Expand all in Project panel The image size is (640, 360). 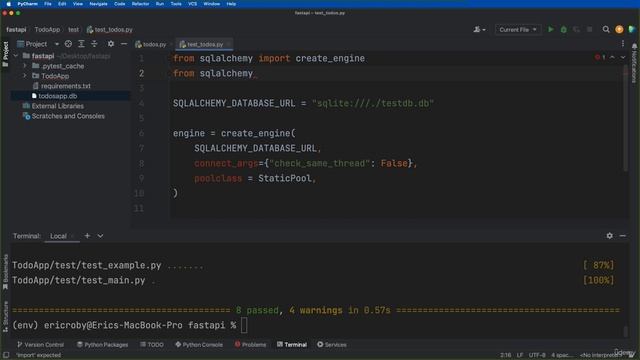81,44
